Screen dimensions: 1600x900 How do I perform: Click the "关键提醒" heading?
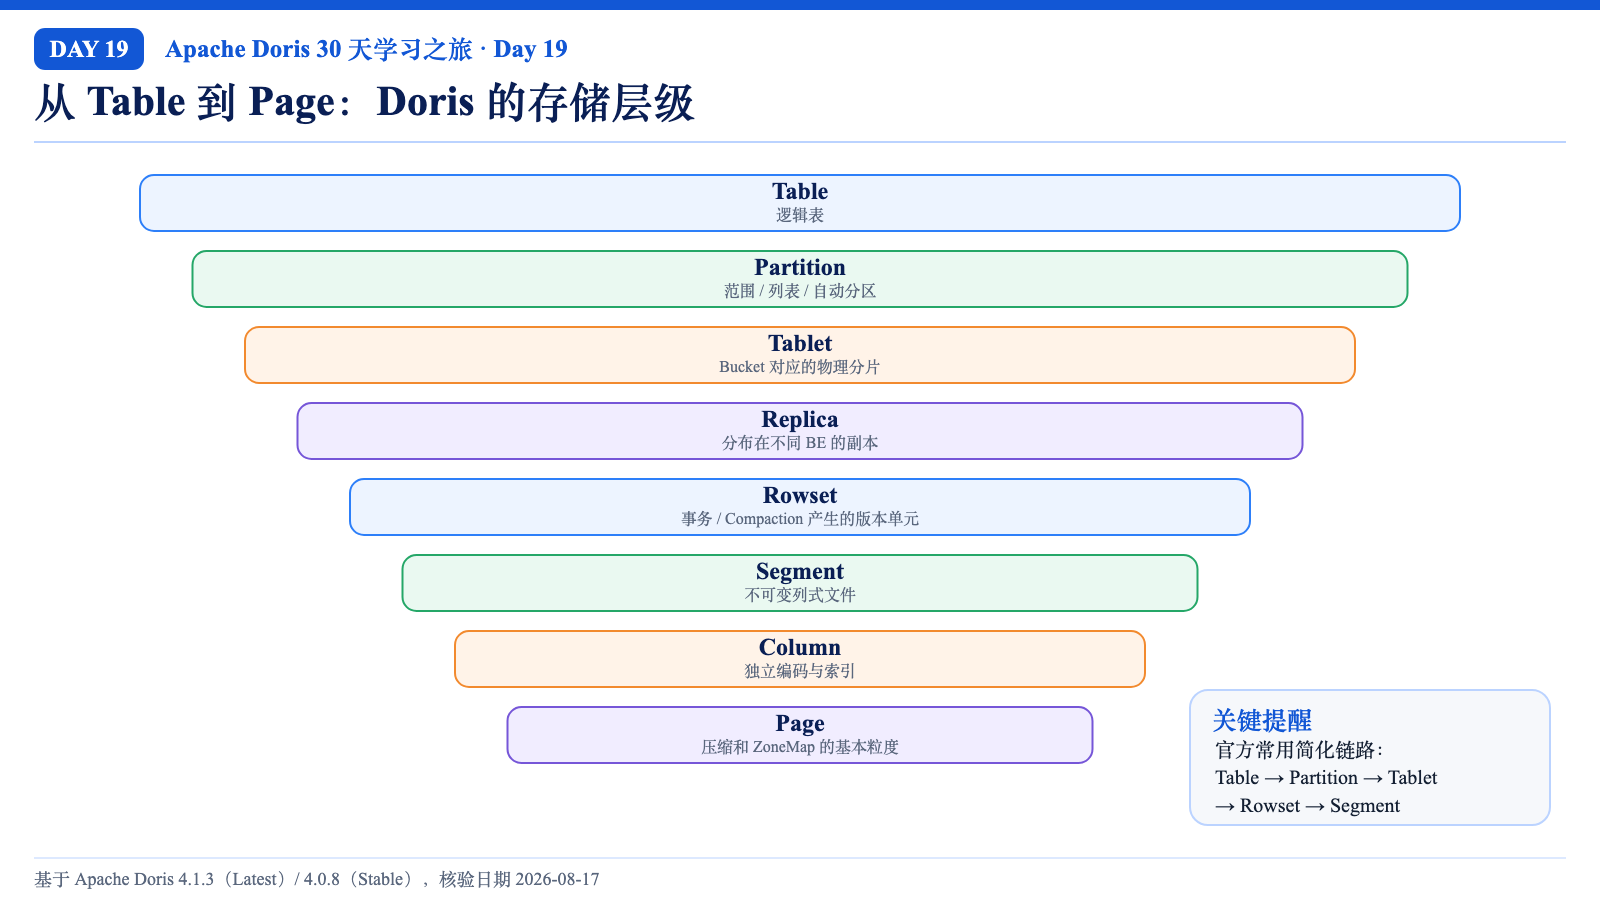pyautogui.click(x=1262, y=720)
